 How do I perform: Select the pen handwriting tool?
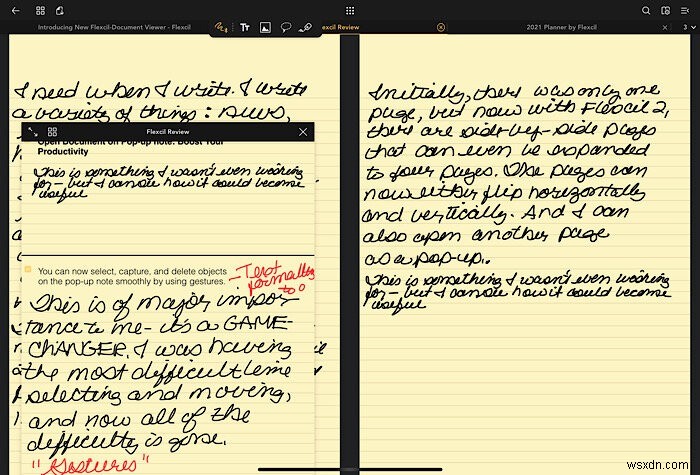pyautogui.click(x=221, y=27)
